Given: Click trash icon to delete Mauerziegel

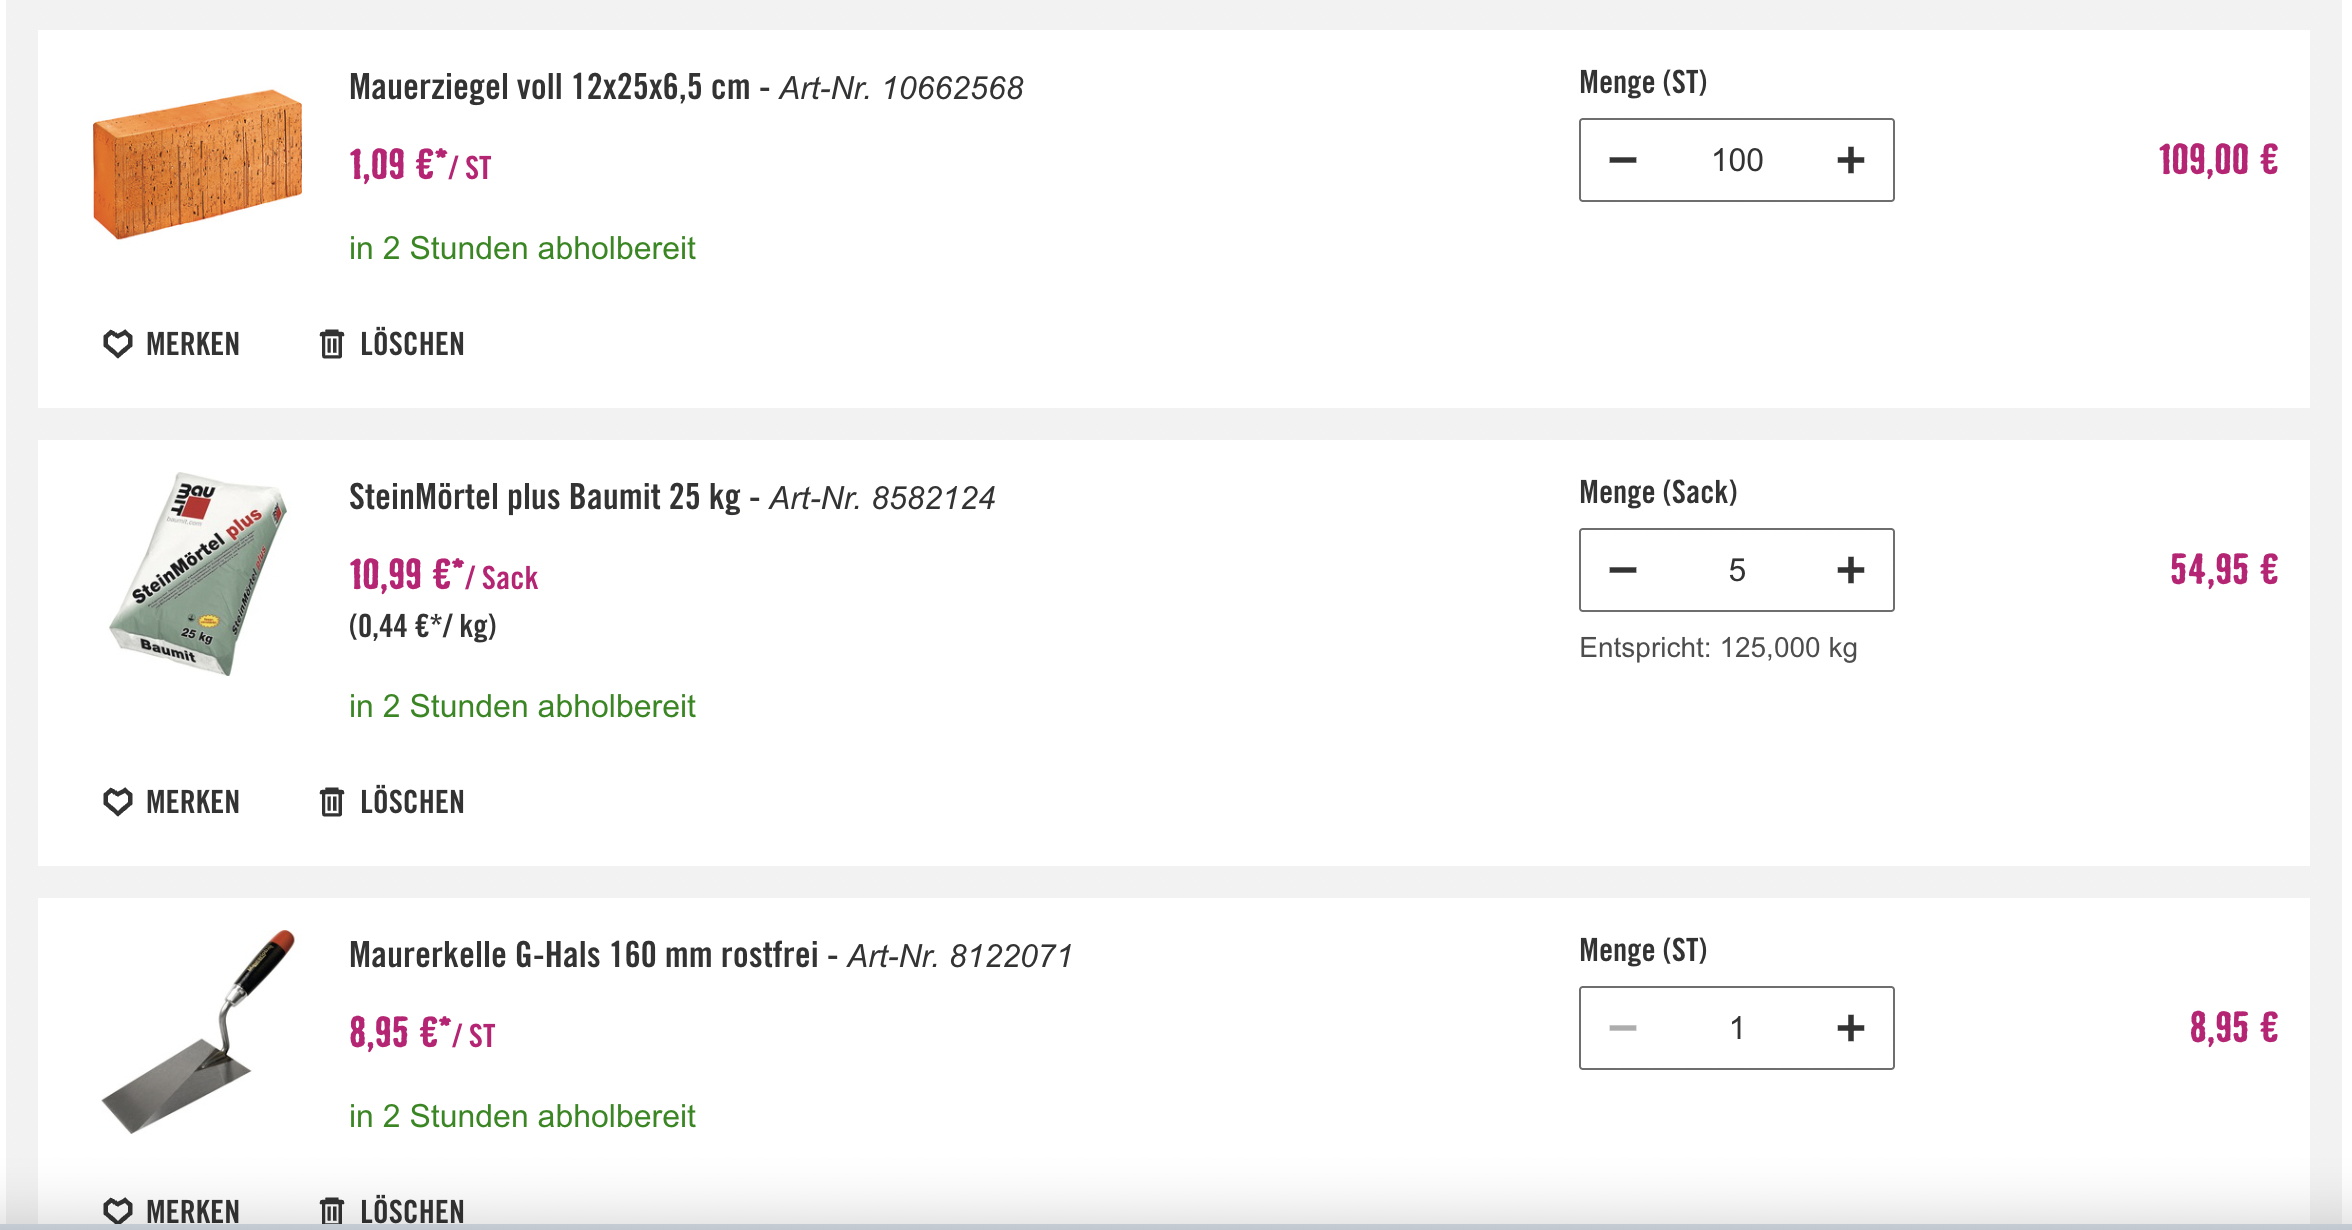Looking at the screenshot, I should click(332, 344).
